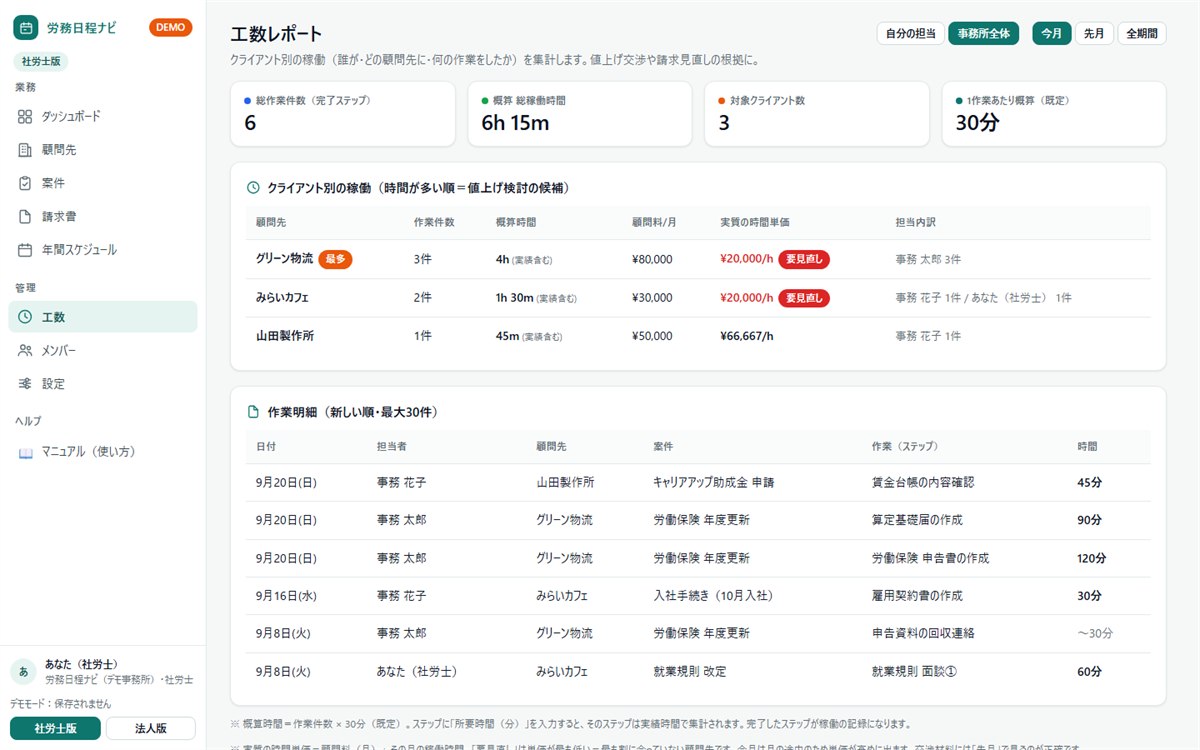
Task: Select the 事務所全体 filter
Action: tap(984, 33)
